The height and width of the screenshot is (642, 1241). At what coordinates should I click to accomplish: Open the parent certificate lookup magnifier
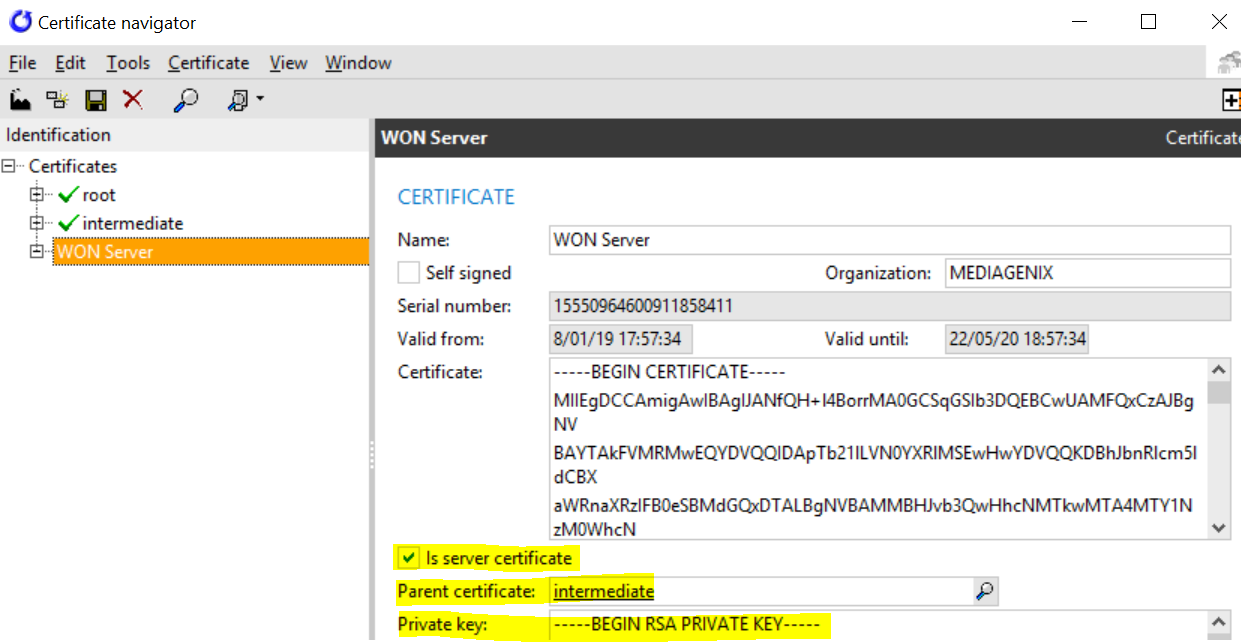(985, 592)
